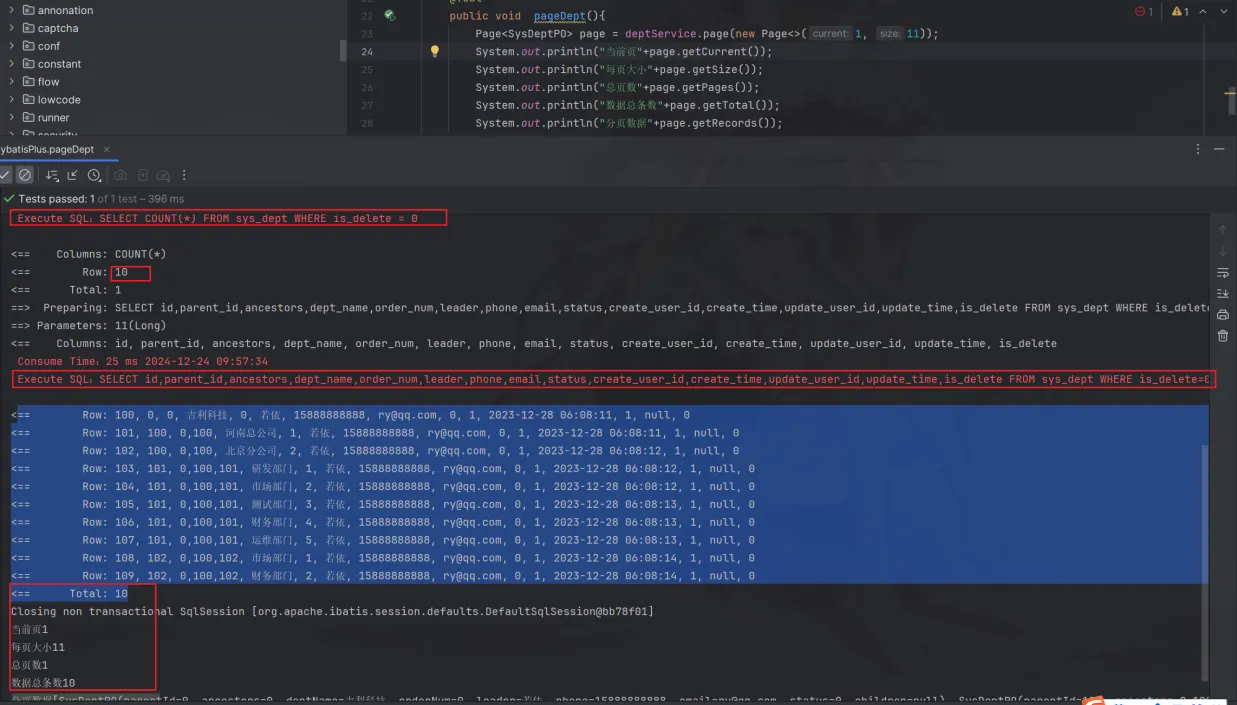Click row 109 console output line
This screenshot has height=705, width=1237.
point(383,576)
